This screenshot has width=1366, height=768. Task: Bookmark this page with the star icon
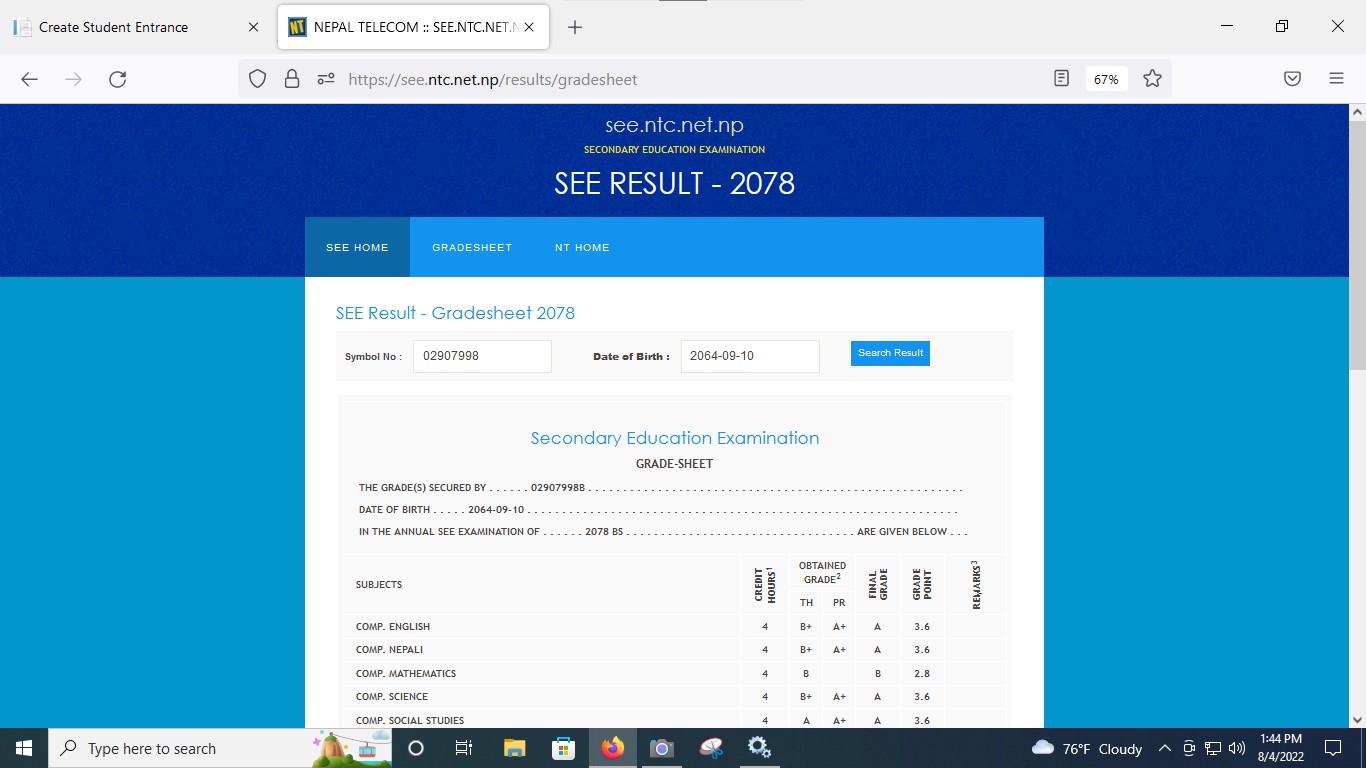pyautogui.click(x=1152, y=79)
